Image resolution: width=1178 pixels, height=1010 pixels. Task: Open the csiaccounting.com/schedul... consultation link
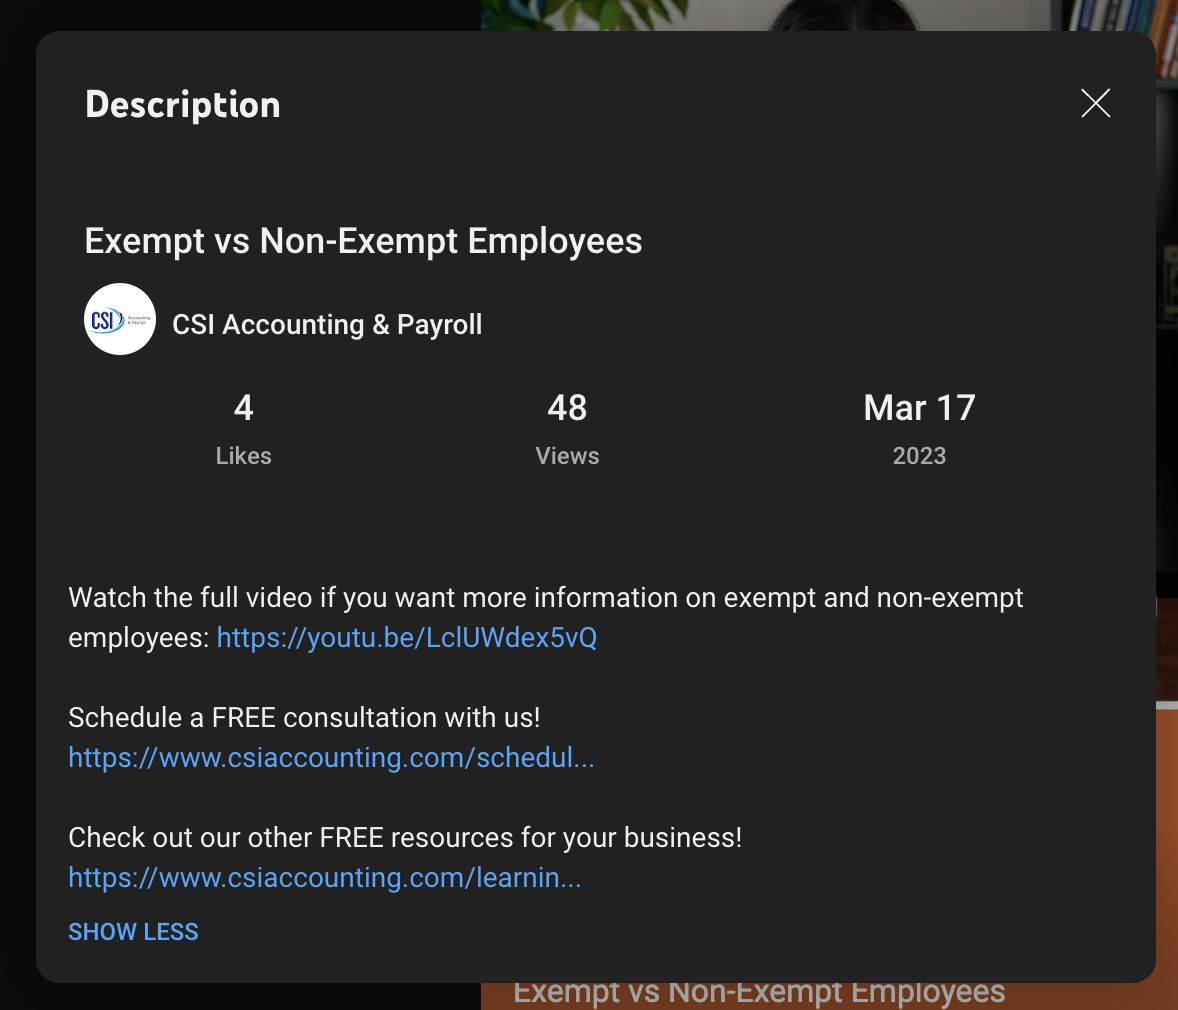[331, 758]
